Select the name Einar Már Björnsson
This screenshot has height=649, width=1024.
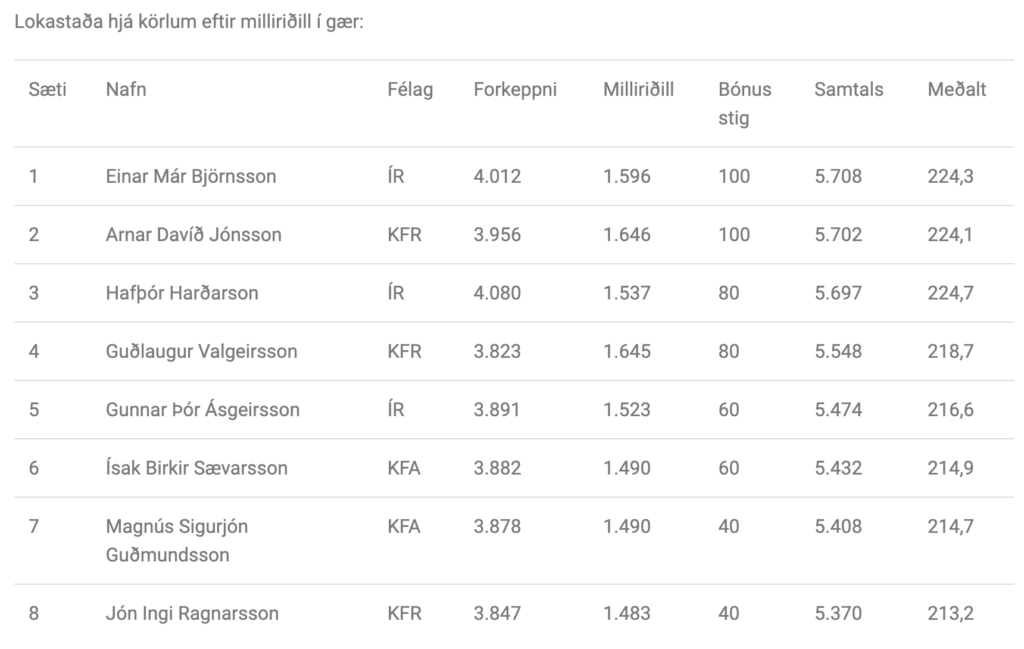tap(191, 176)
